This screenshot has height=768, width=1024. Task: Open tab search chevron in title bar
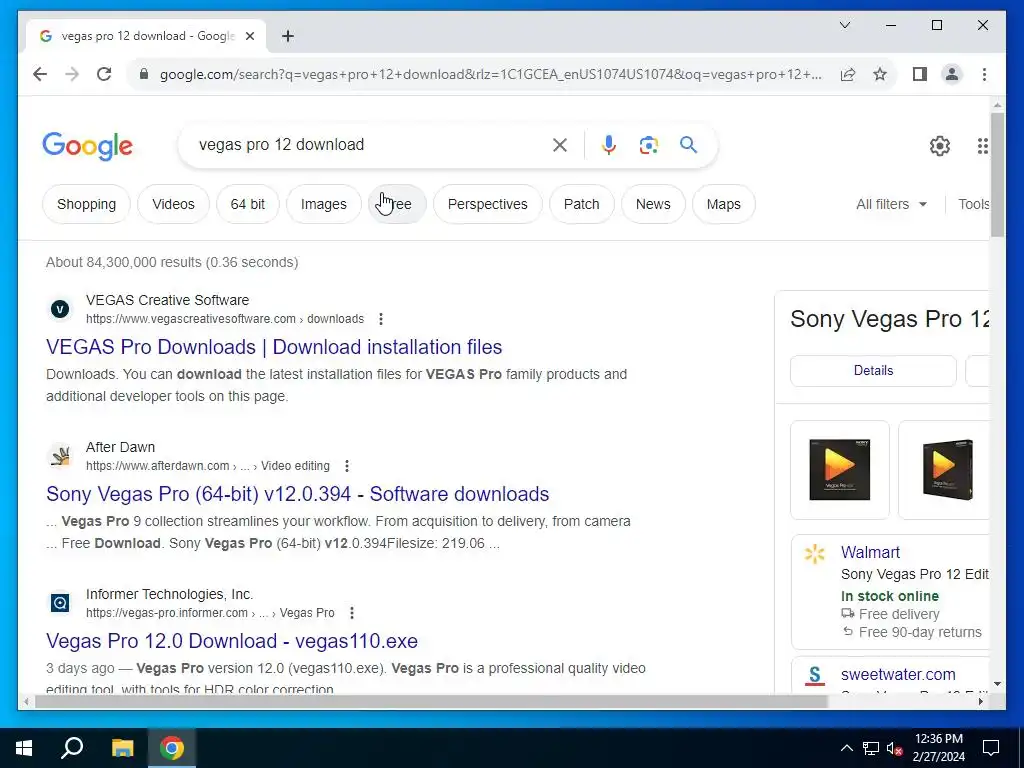pyautogui.click(x=844, y=25)
